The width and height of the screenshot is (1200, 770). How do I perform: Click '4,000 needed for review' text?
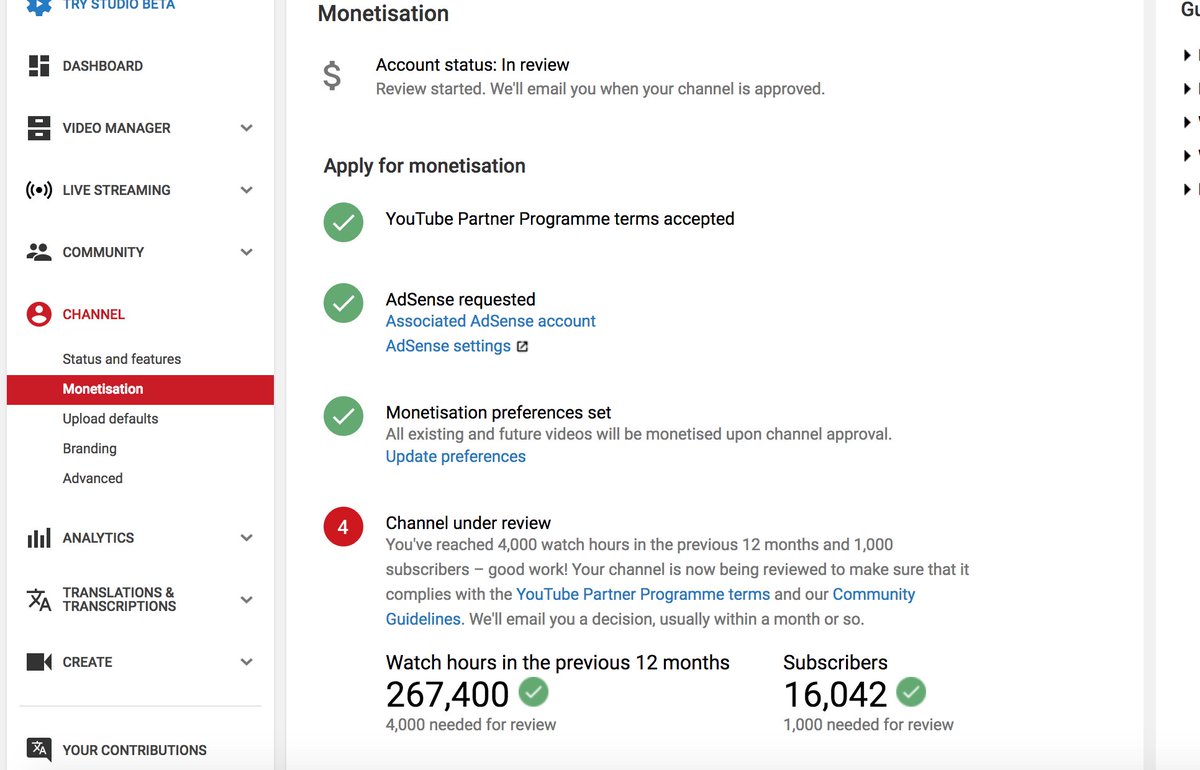(471, 725)
